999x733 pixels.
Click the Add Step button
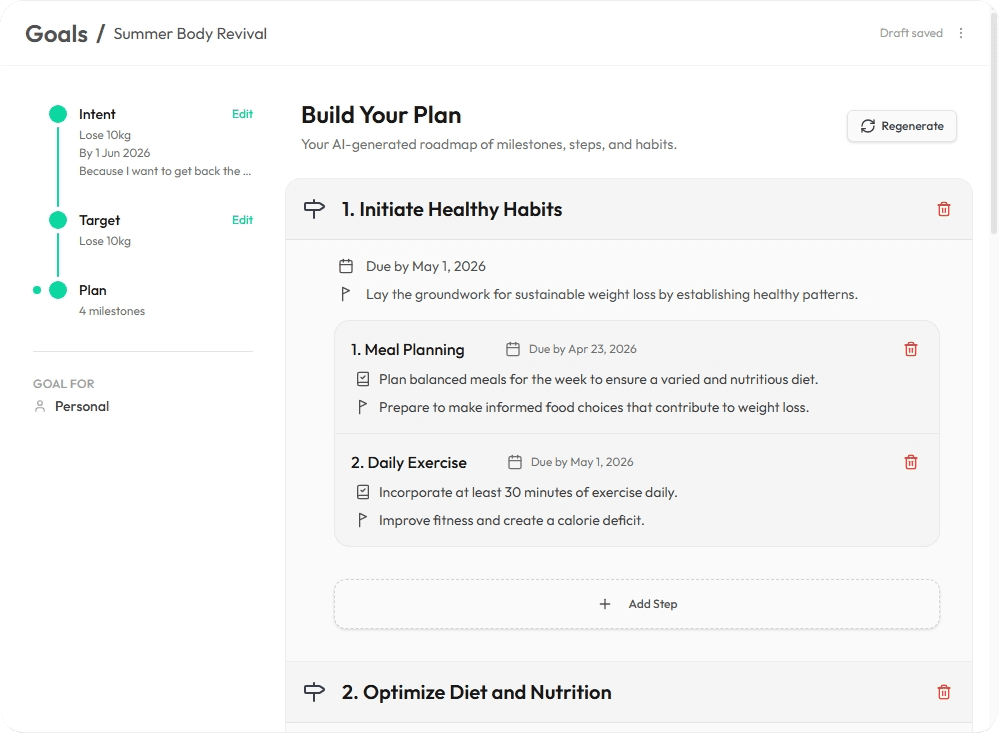click(636, 603)
